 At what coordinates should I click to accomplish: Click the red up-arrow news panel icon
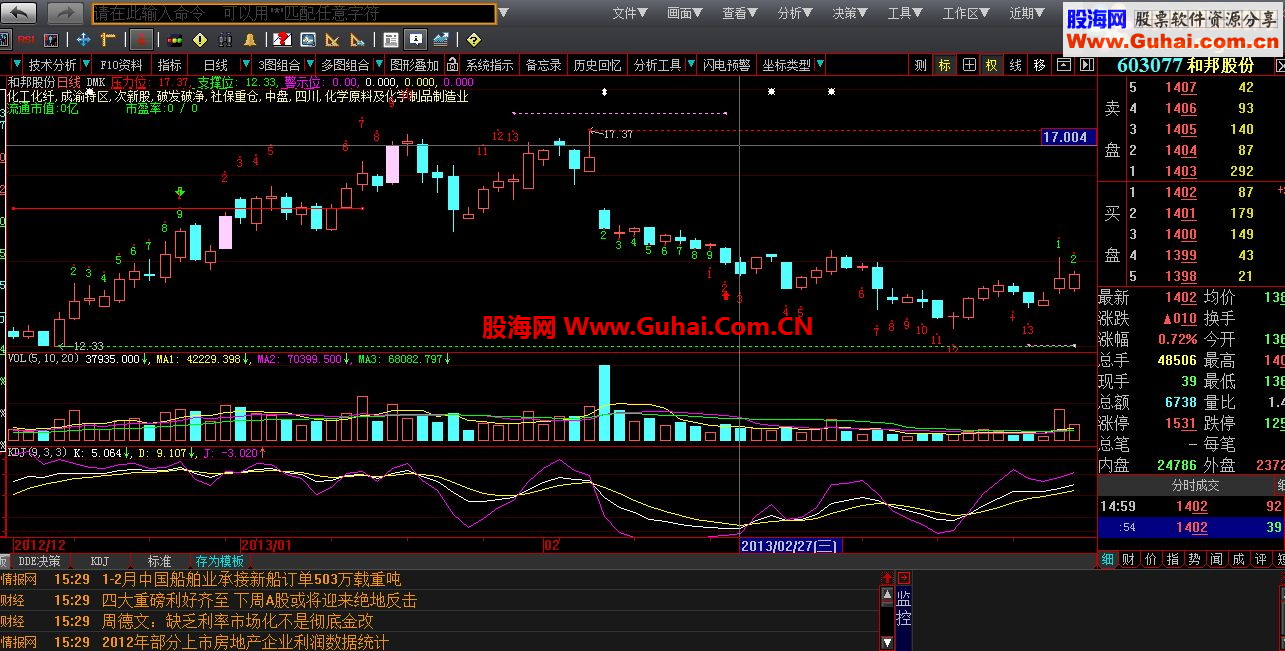click(x=887, y=578)
